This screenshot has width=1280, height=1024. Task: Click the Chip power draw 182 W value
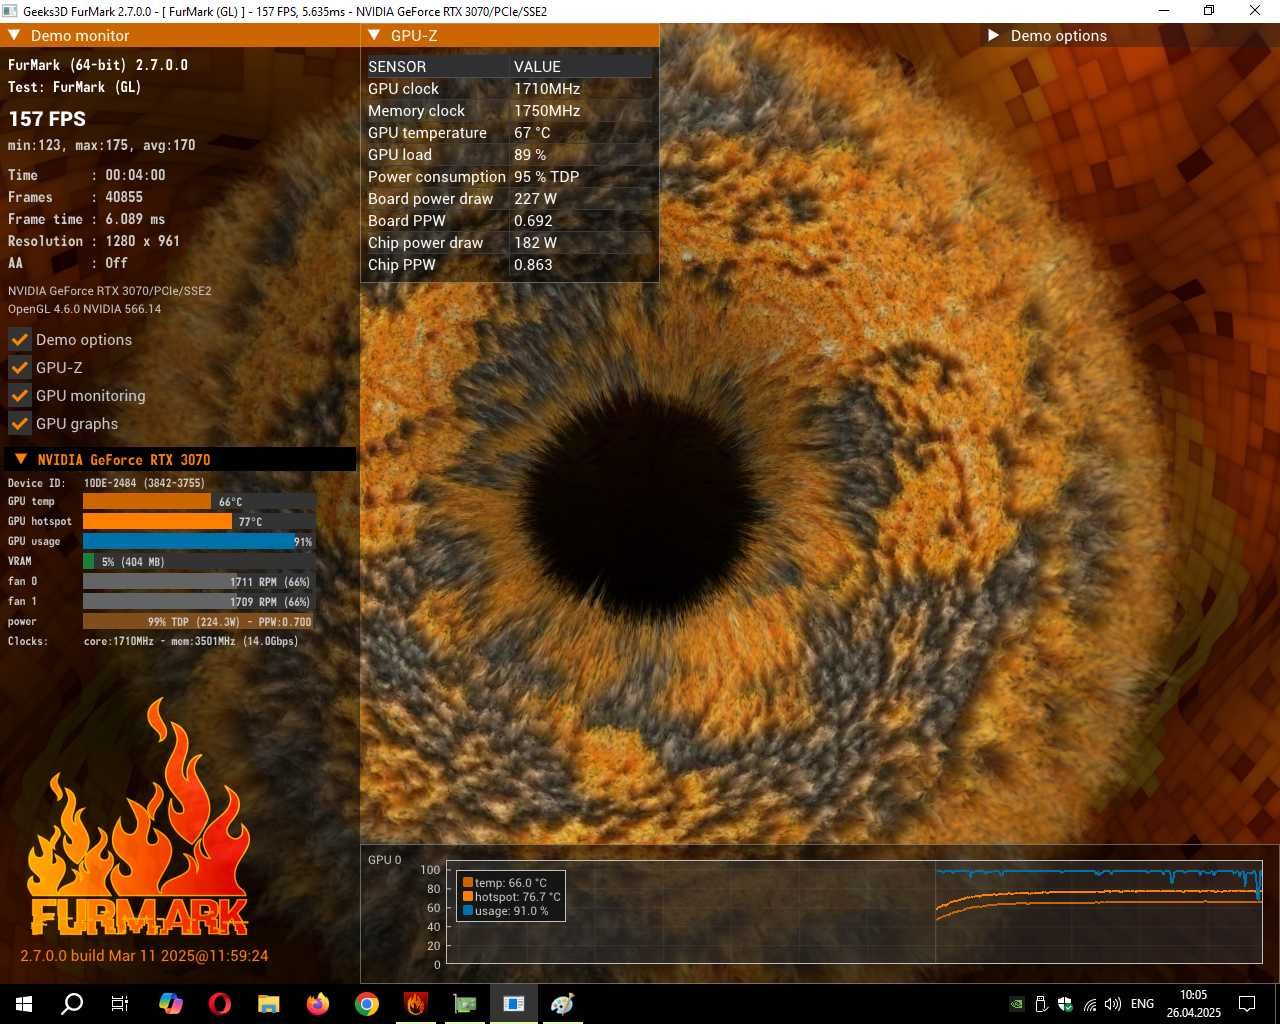point(535,243)
